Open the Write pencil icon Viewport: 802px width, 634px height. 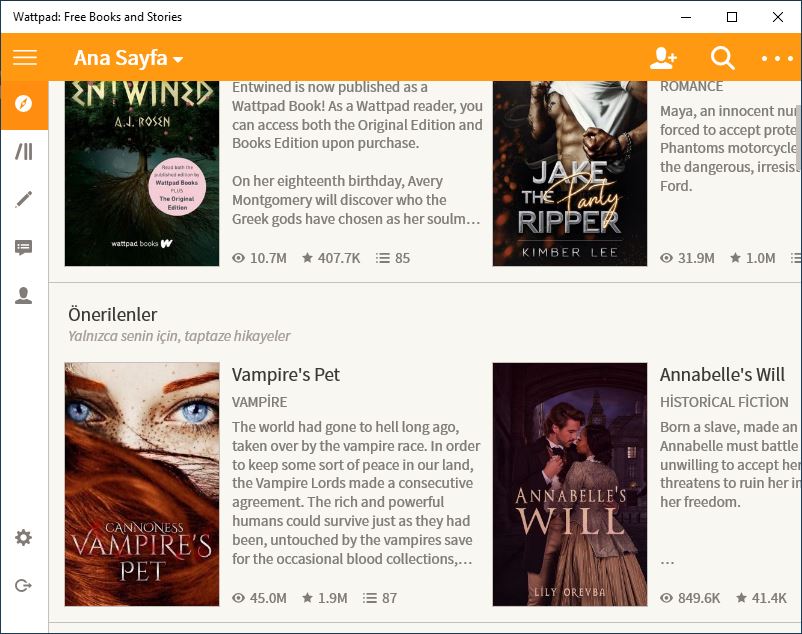pyautogui.click(x=24, y=199)
